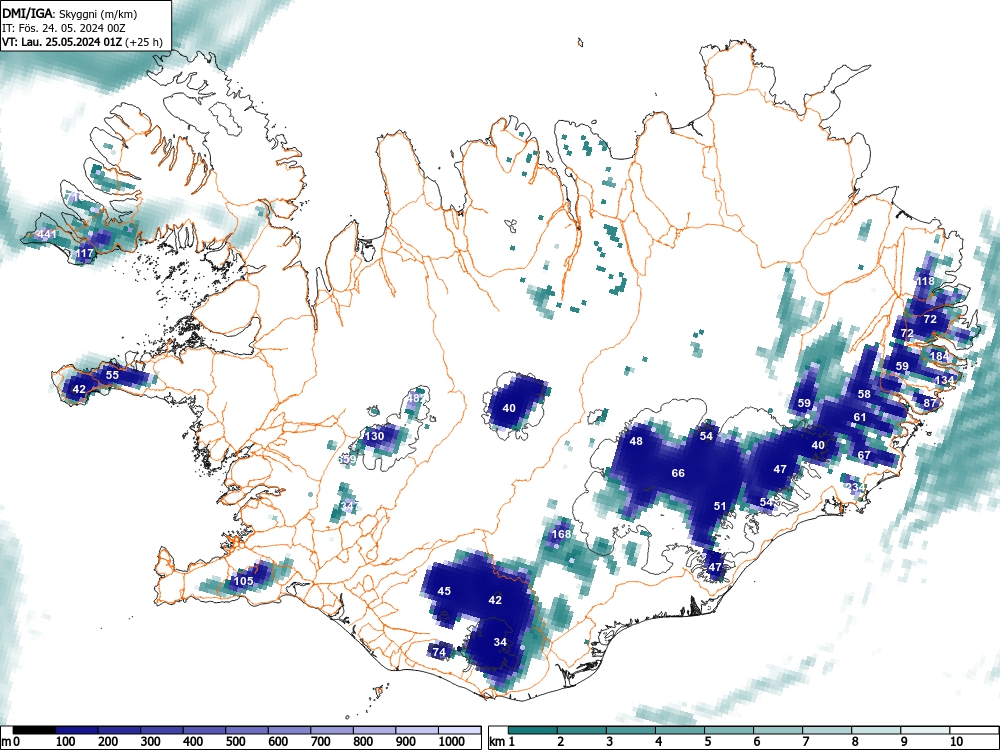The height and width of the screenshot is (750, 1000).
Task: Click the dark teal 1–2 km swatch
Action: click(533, 730)
